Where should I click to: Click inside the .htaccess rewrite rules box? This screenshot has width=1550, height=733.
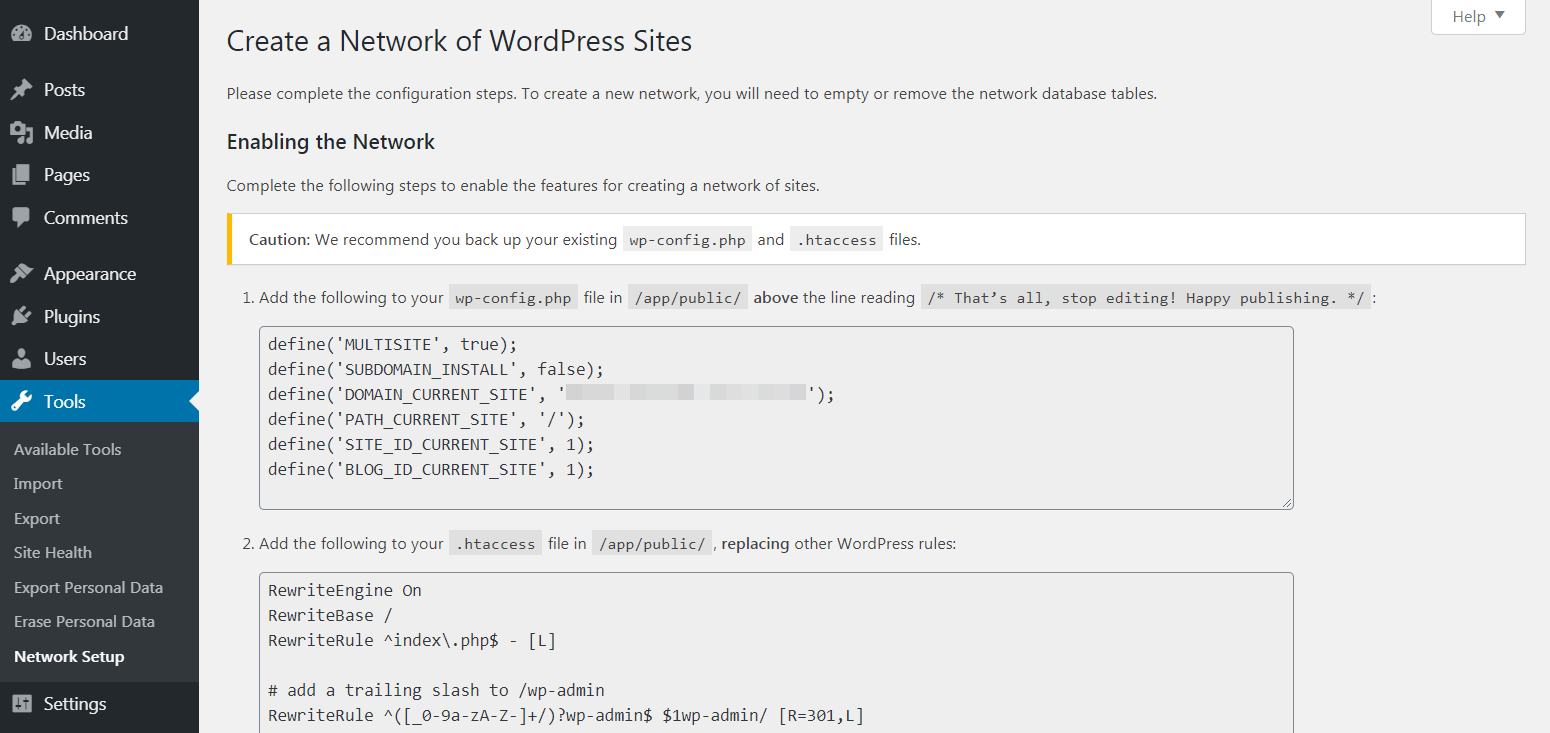pyautogui.click(x=775, y=650)
